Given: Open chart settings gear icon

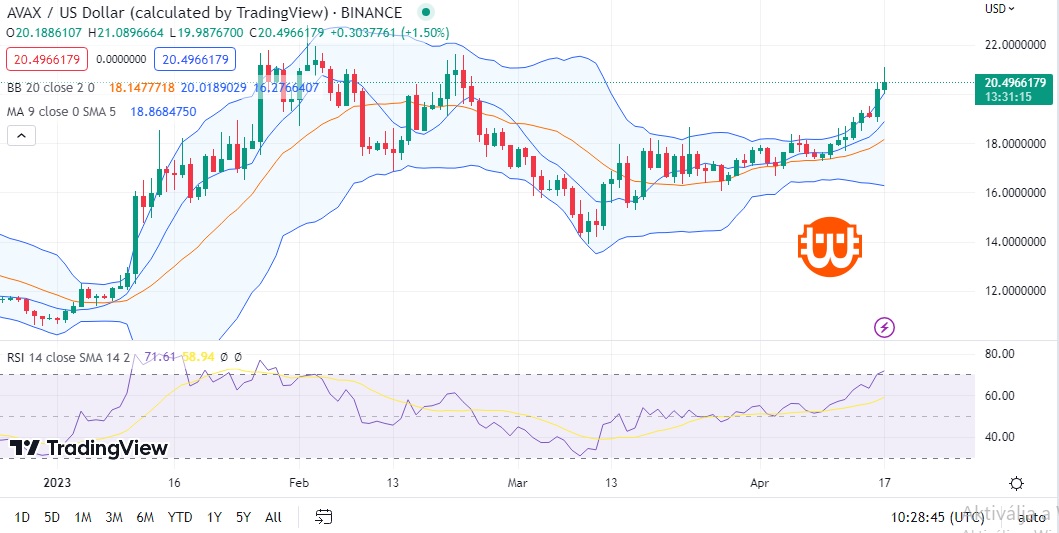Looking at the screenshot, I should pos(1016,483).
